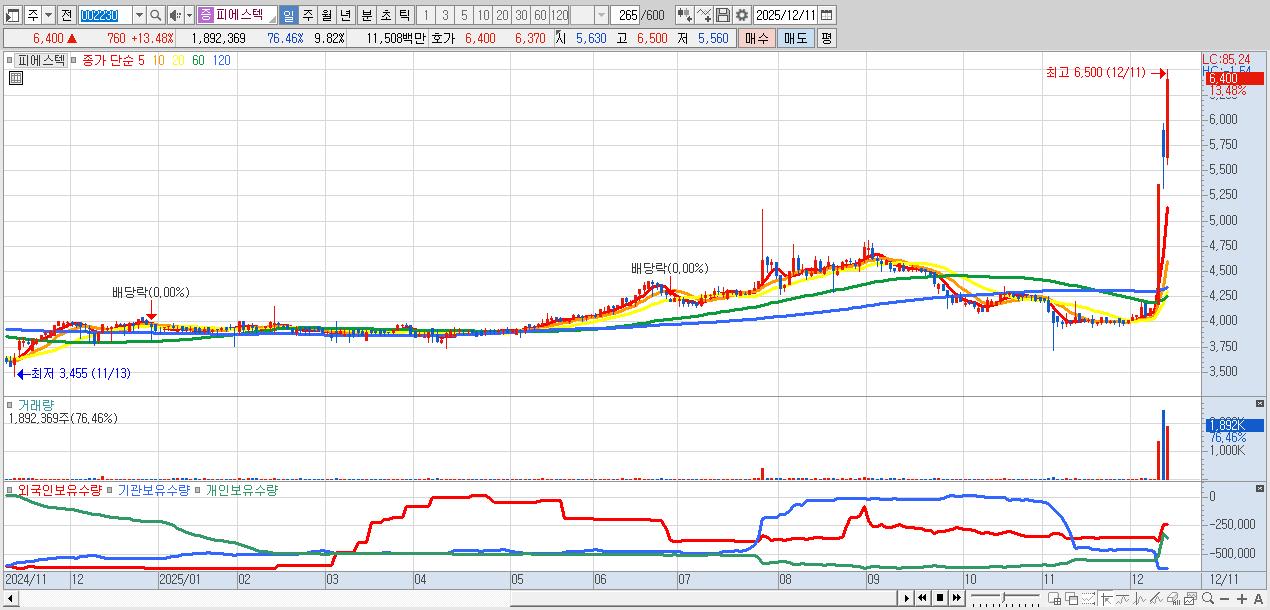This screenshot has width=1270, height=610.
Task: Open the data table grid icon in chart
Action: (x=15, y=77)
